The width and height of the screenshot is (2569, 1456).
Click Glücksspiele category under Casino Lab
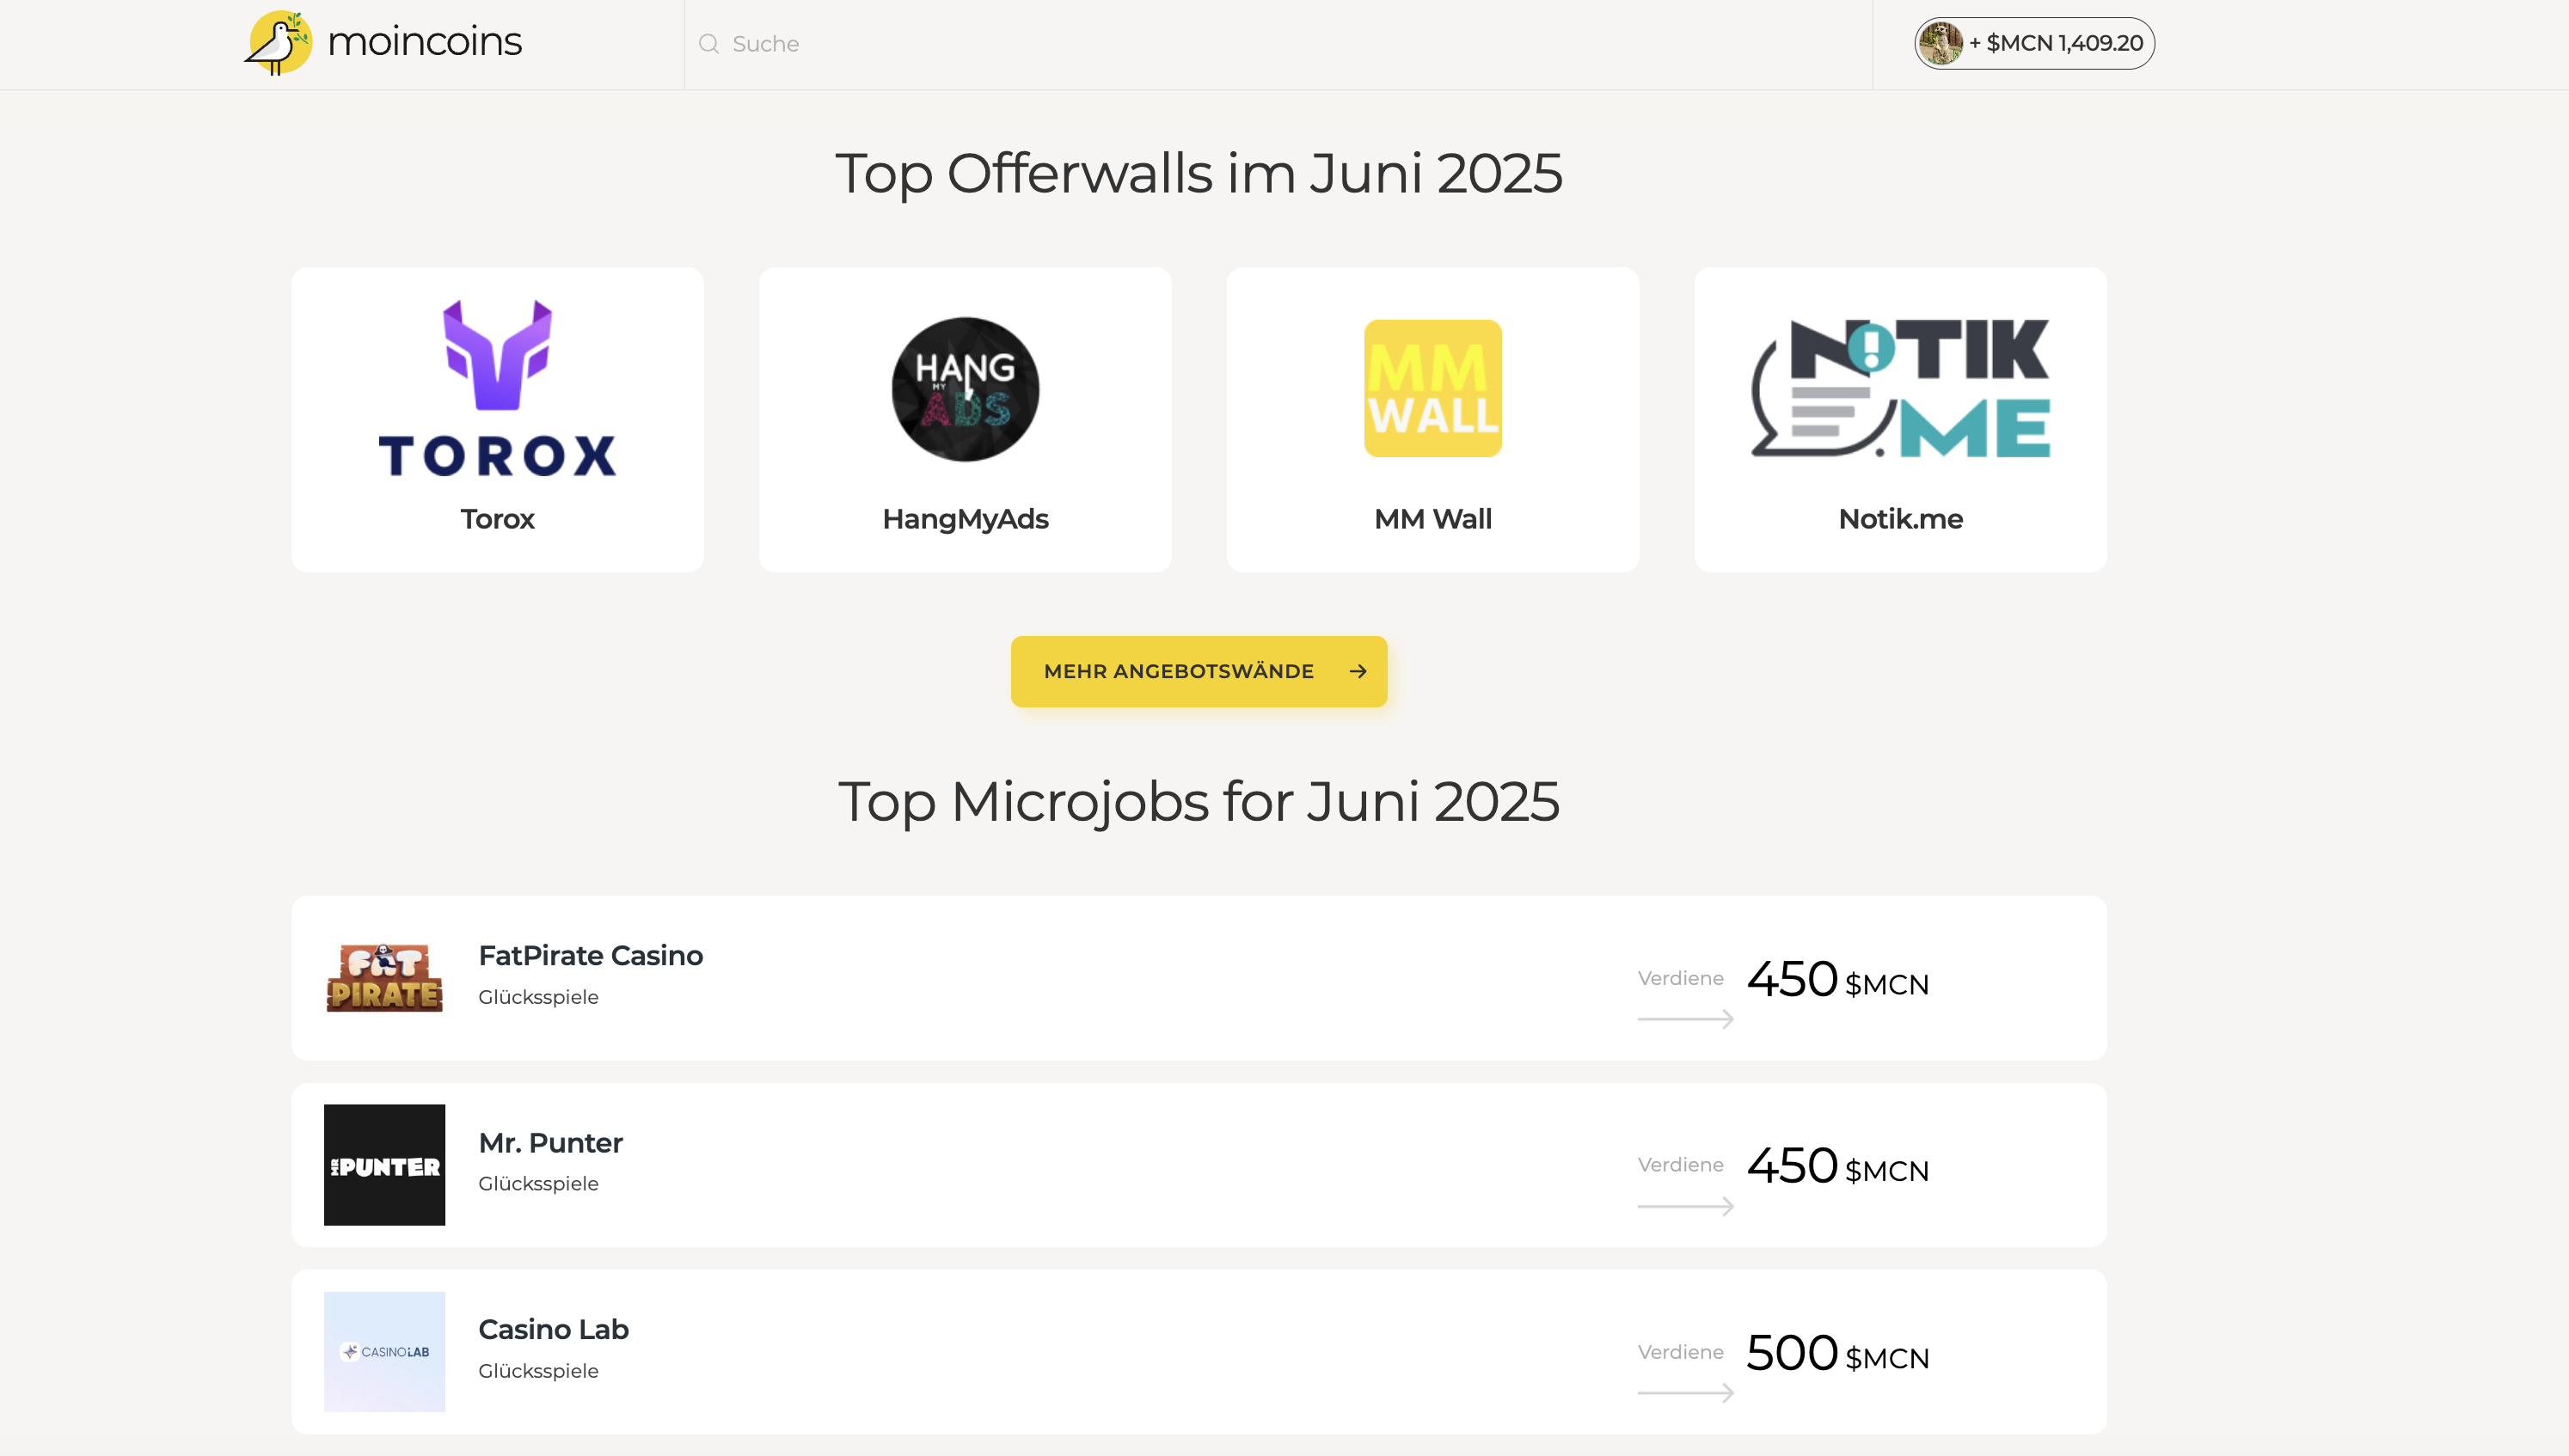pyautogui.click(x=538, y=1371)
